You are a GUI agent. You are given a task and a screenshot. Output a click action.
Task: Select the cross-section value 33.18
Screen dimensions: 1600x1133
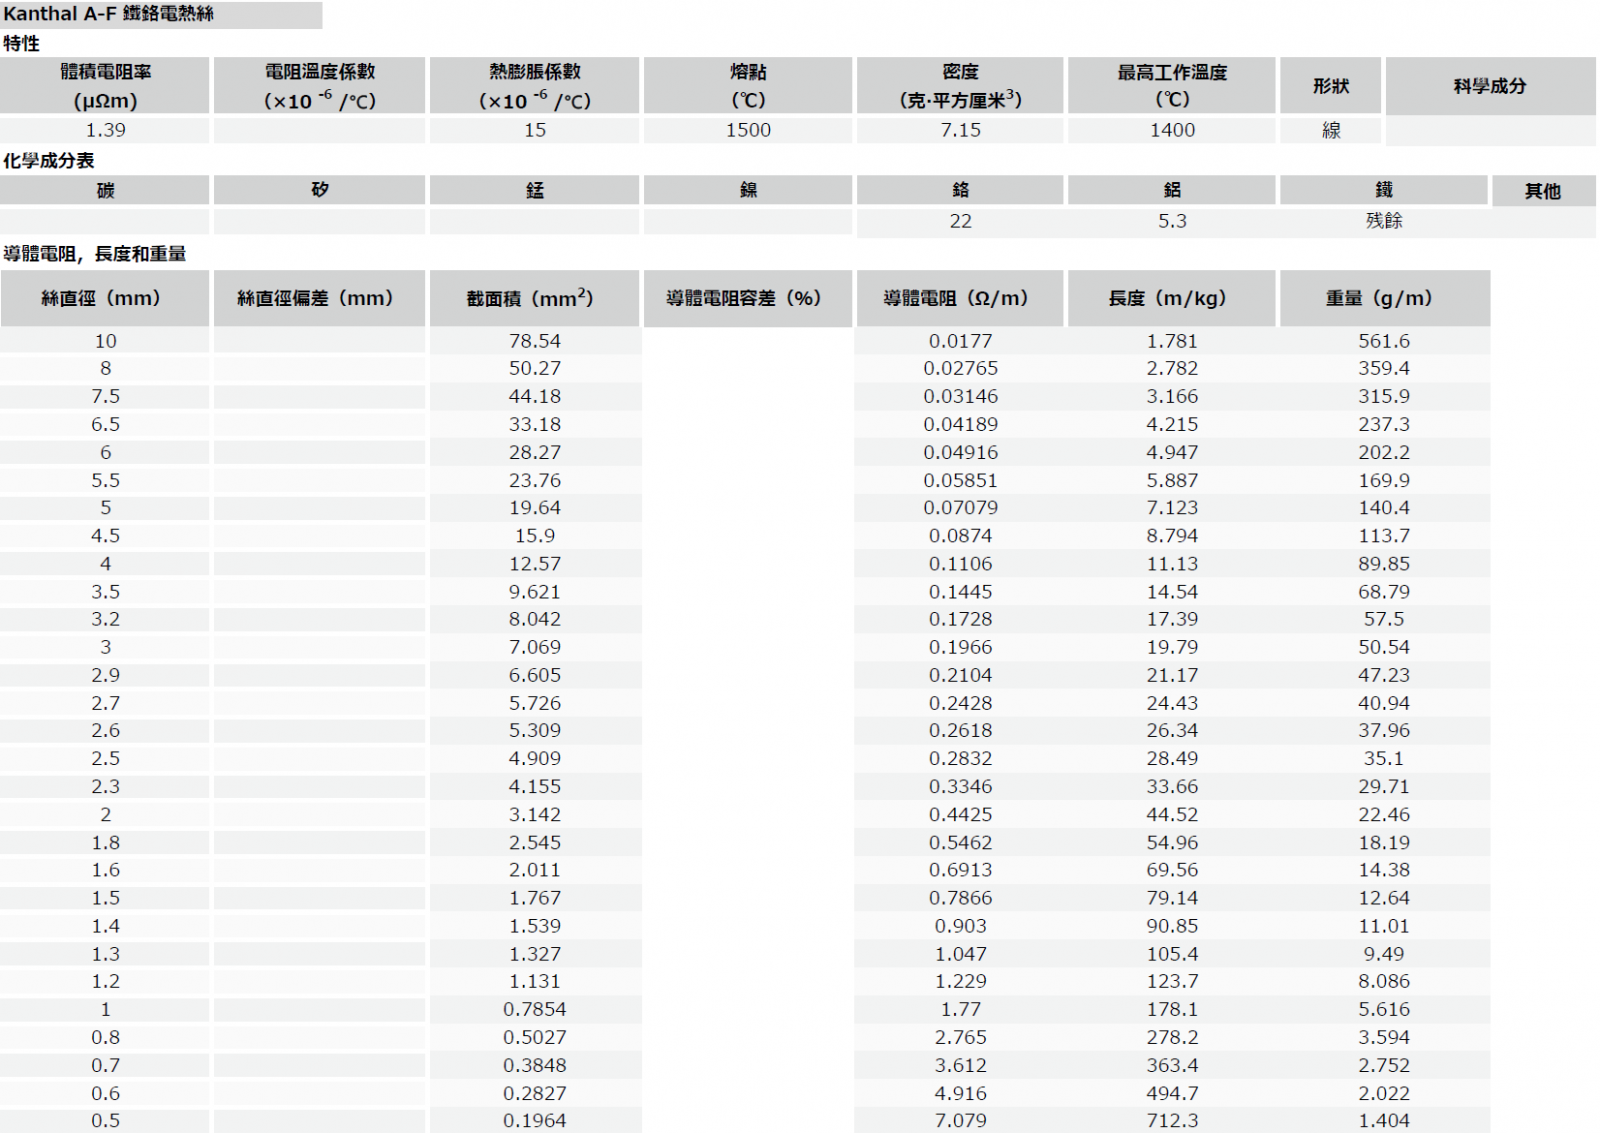(535, 425)
